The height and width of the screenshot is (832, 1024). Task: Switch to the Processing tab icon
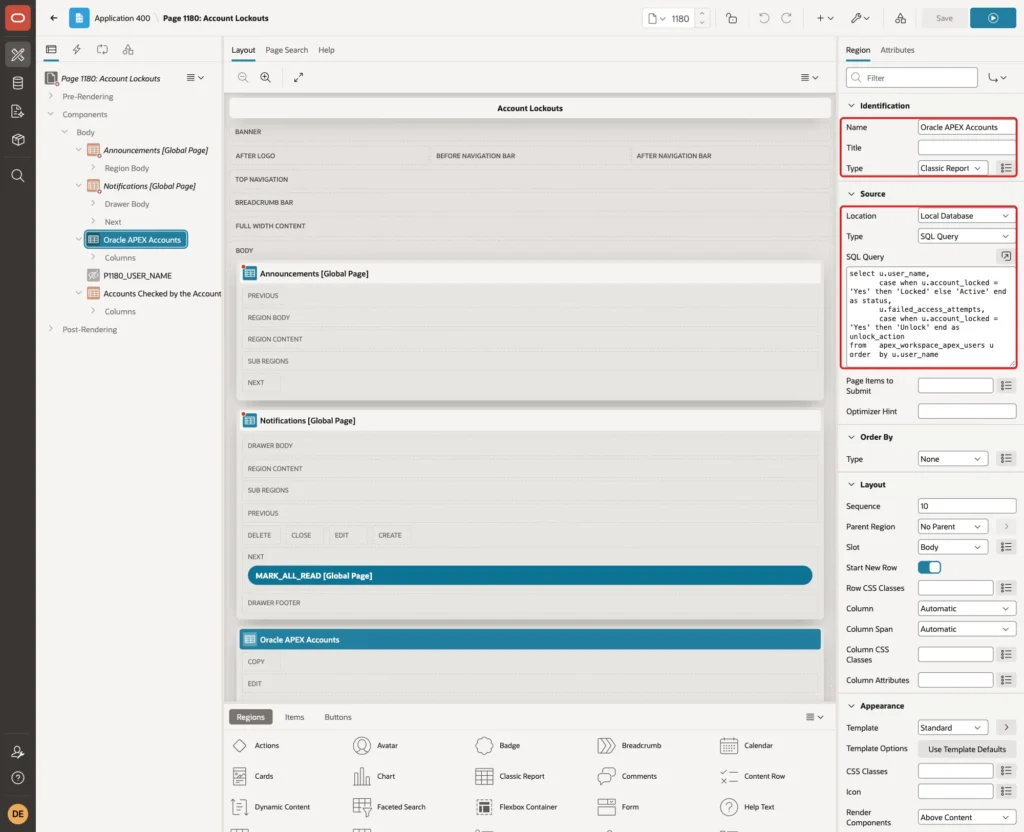tap(103, 50)
